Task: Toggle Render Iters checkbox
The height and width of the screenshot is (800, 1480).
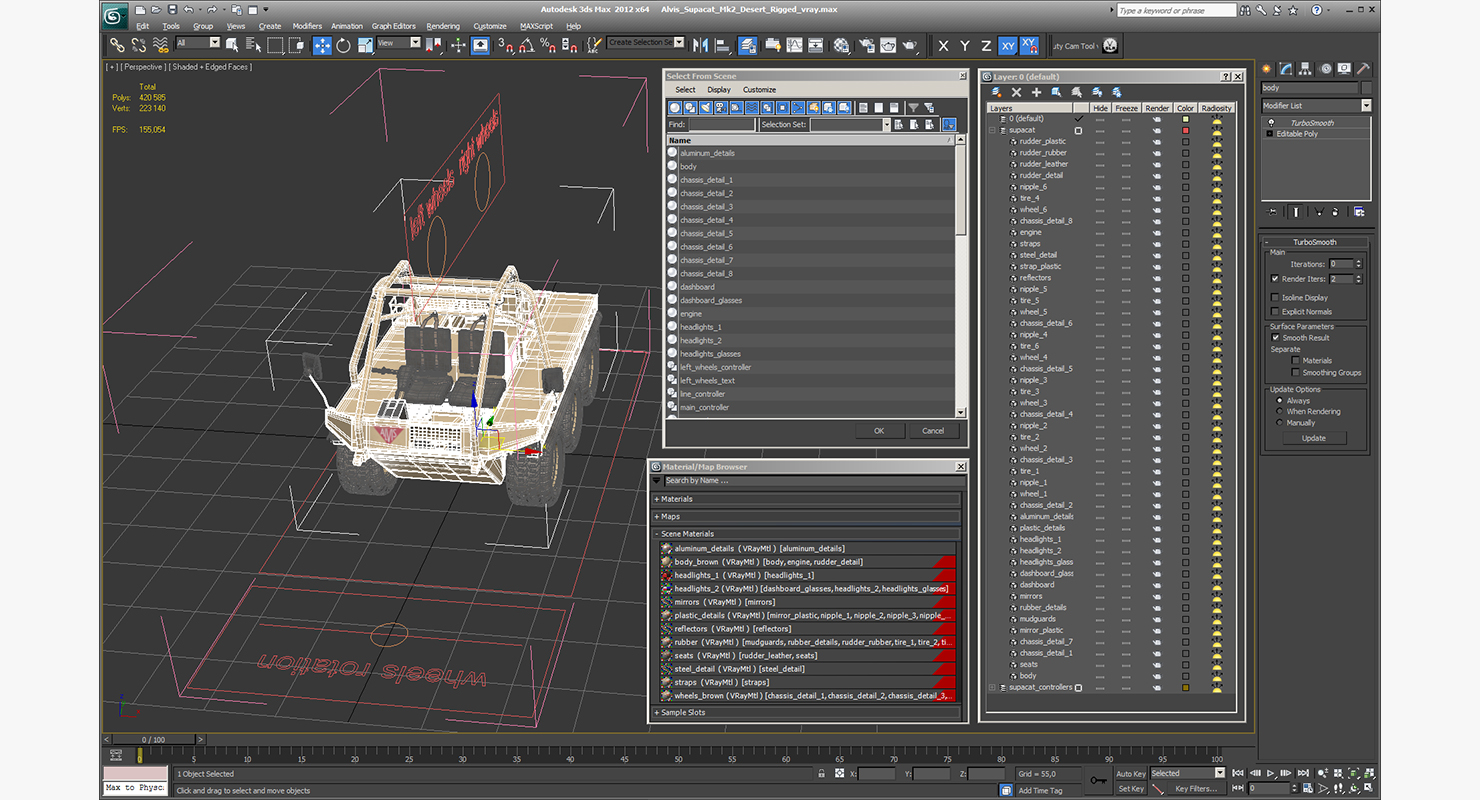Action: (1275, 279)
